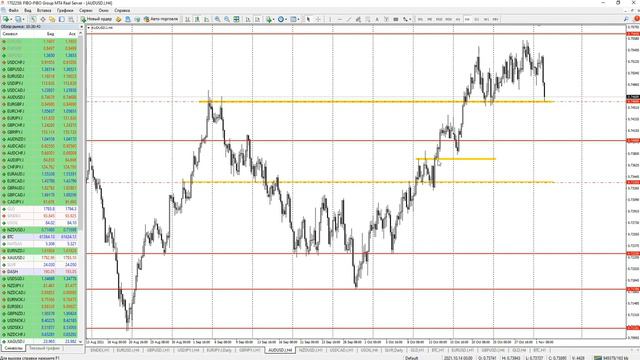The image size is (640, 360).
Task: Select AUDUSD row in Market Watch
Action: point(40,97)
